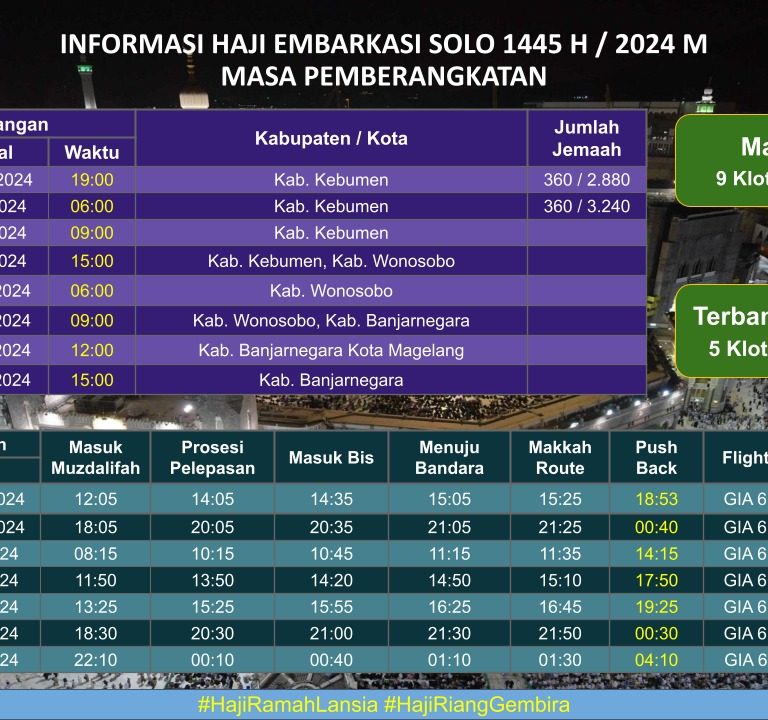Image resolution: width=768 pixels, height=720 pixels.
Task: Click the '360 / 3.240' jemaah count cell
Action: point(587,206)
